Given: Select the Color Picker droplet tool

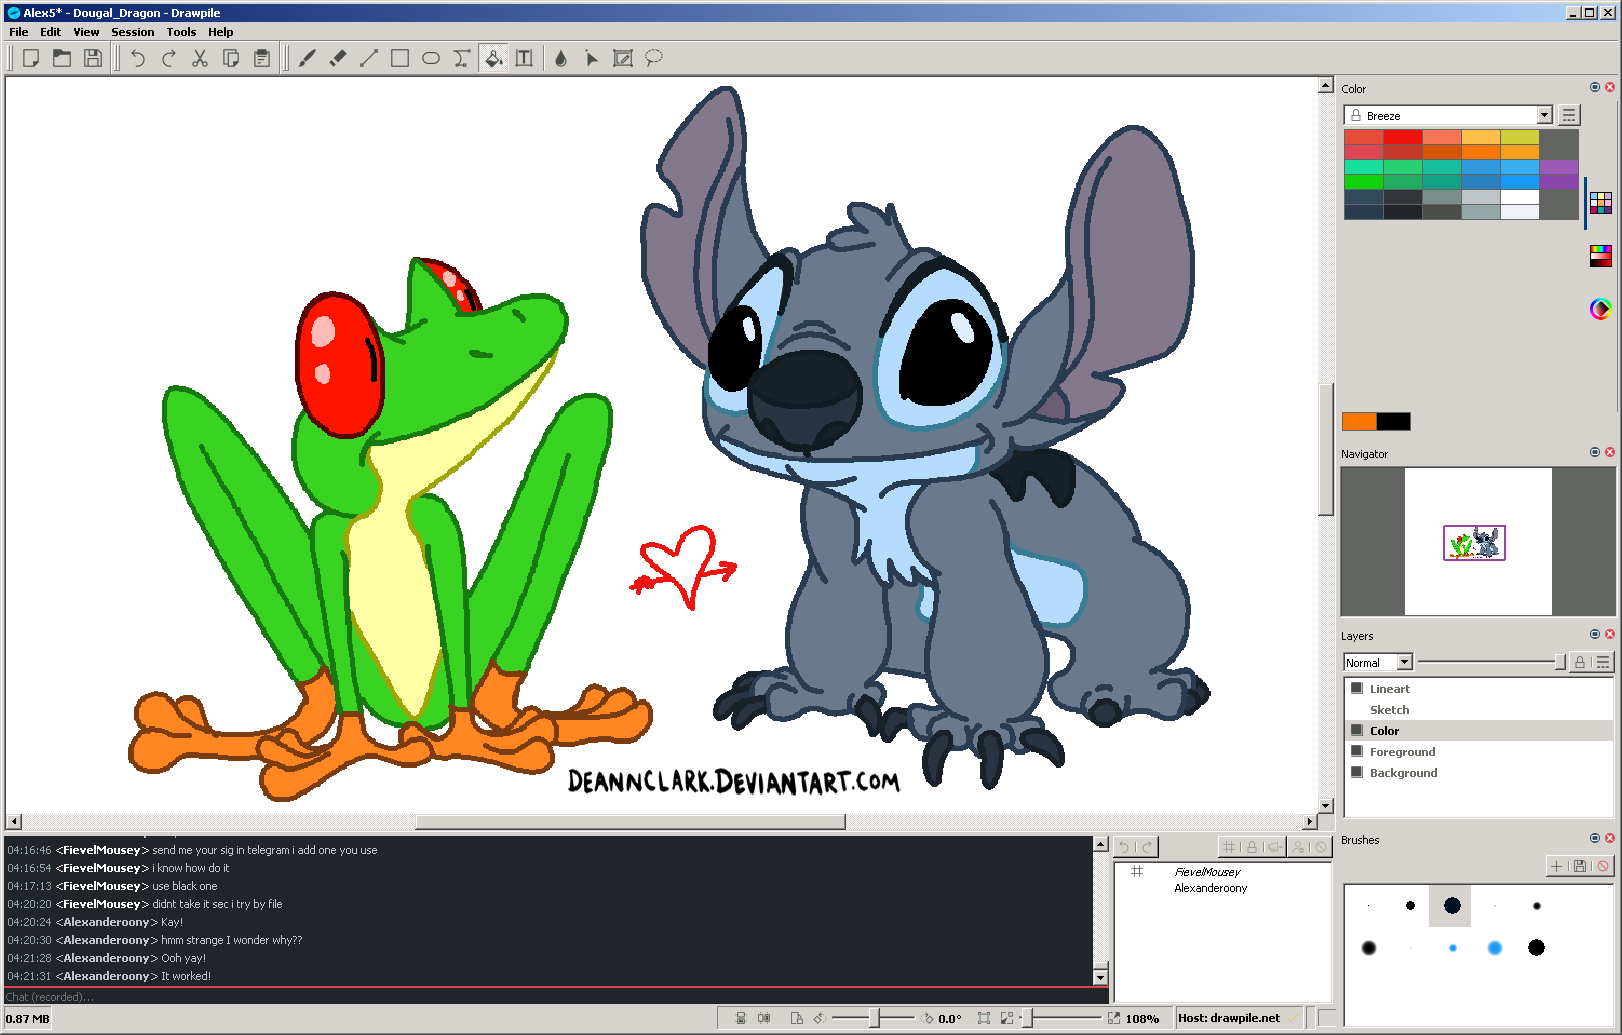Looking at the screenshot, I should [561, 58].
